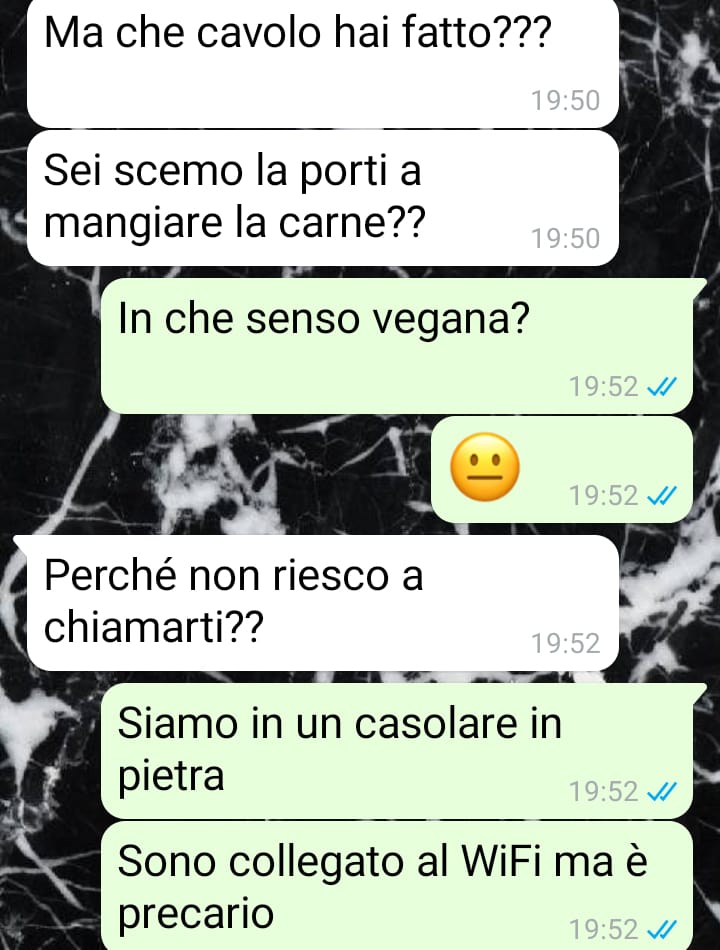
Task: Click read checkmarks beside the emoji message
Action: pyautogui.click(x=662, y=496)
